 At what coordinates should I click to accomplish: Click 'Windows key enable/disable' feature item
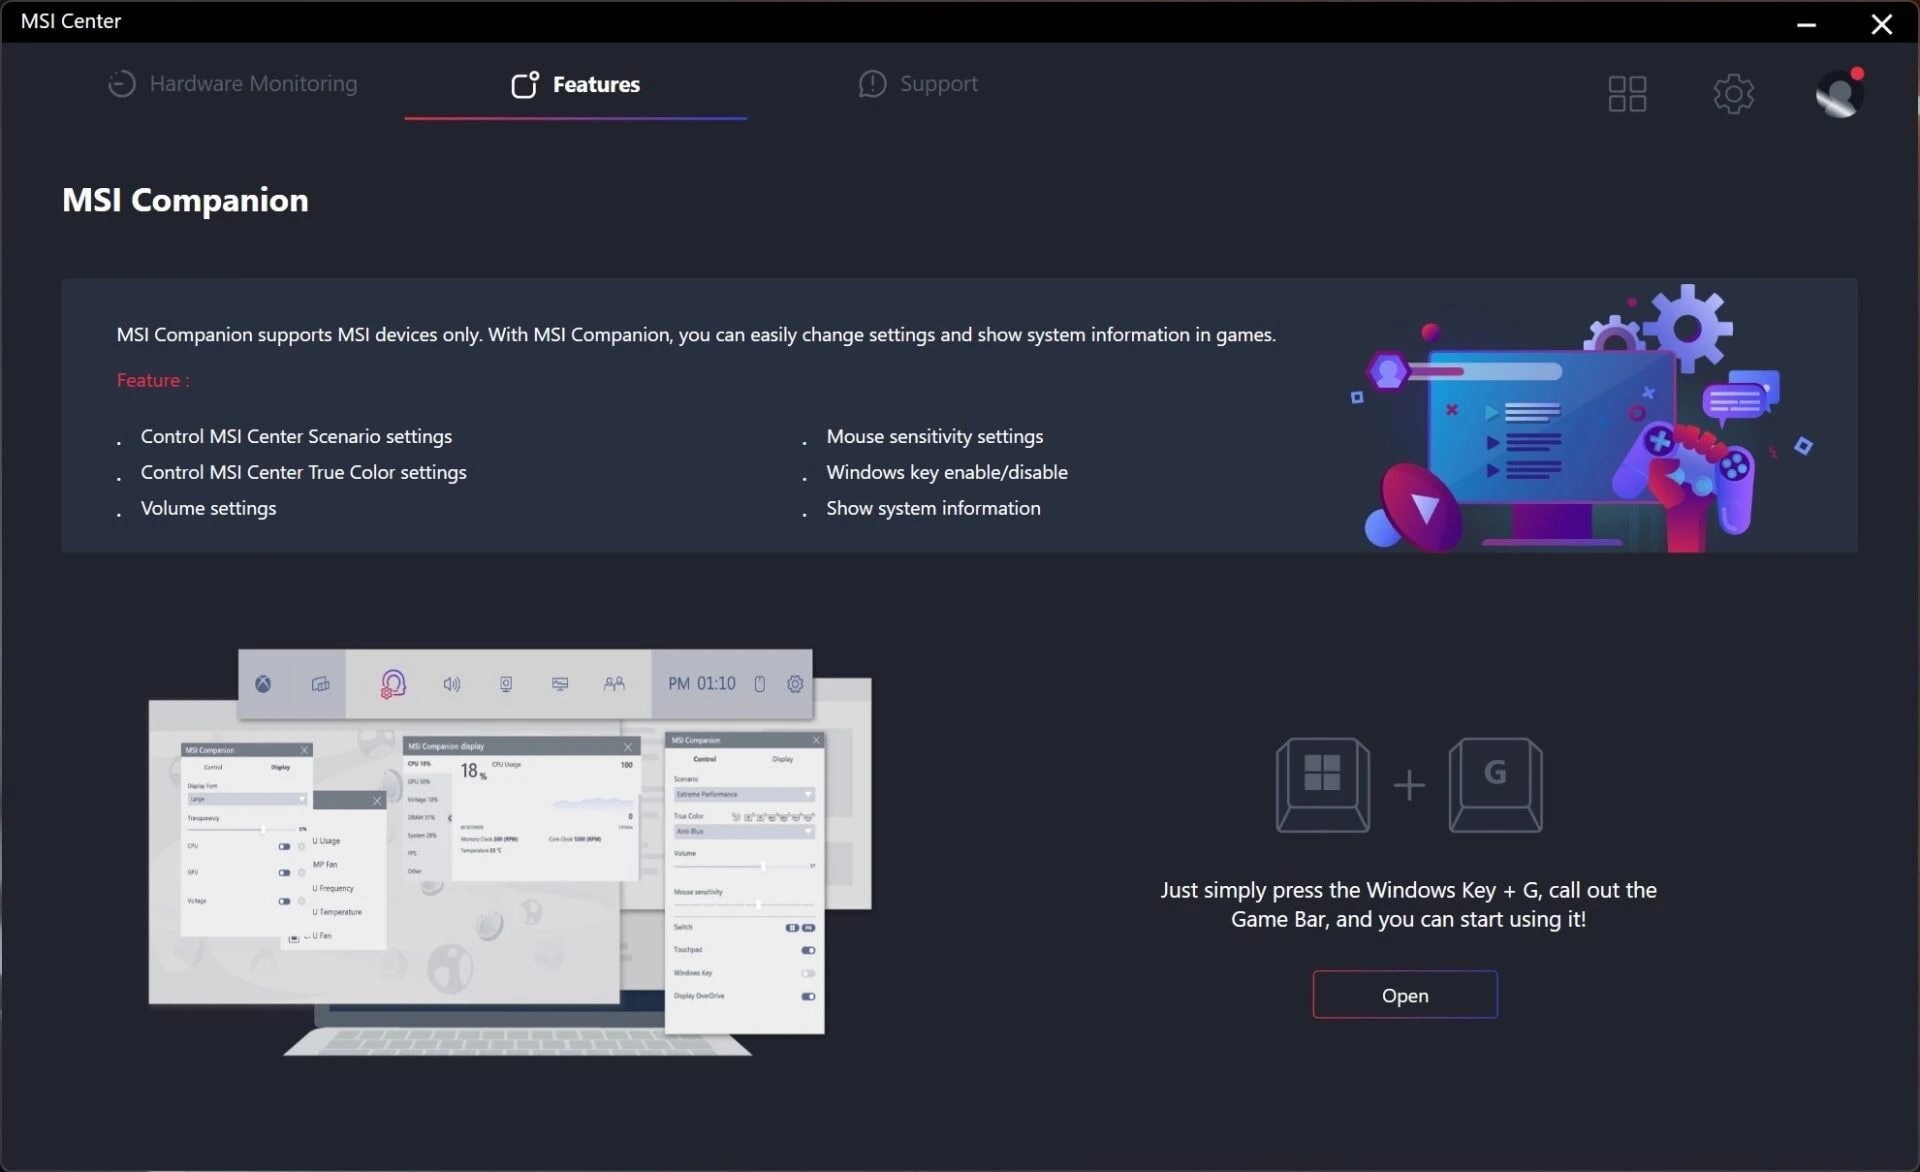click(946, 472)
